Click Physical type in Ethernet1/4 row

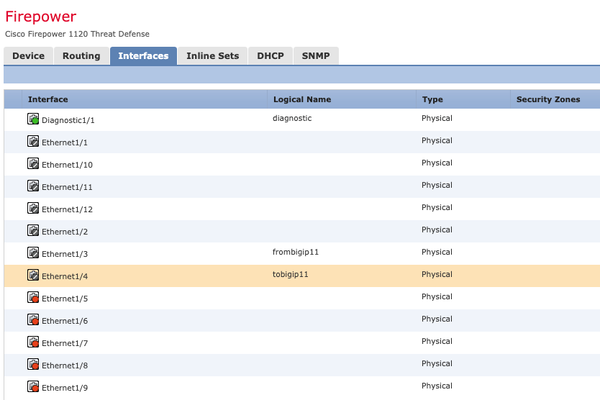pos(437,274)
